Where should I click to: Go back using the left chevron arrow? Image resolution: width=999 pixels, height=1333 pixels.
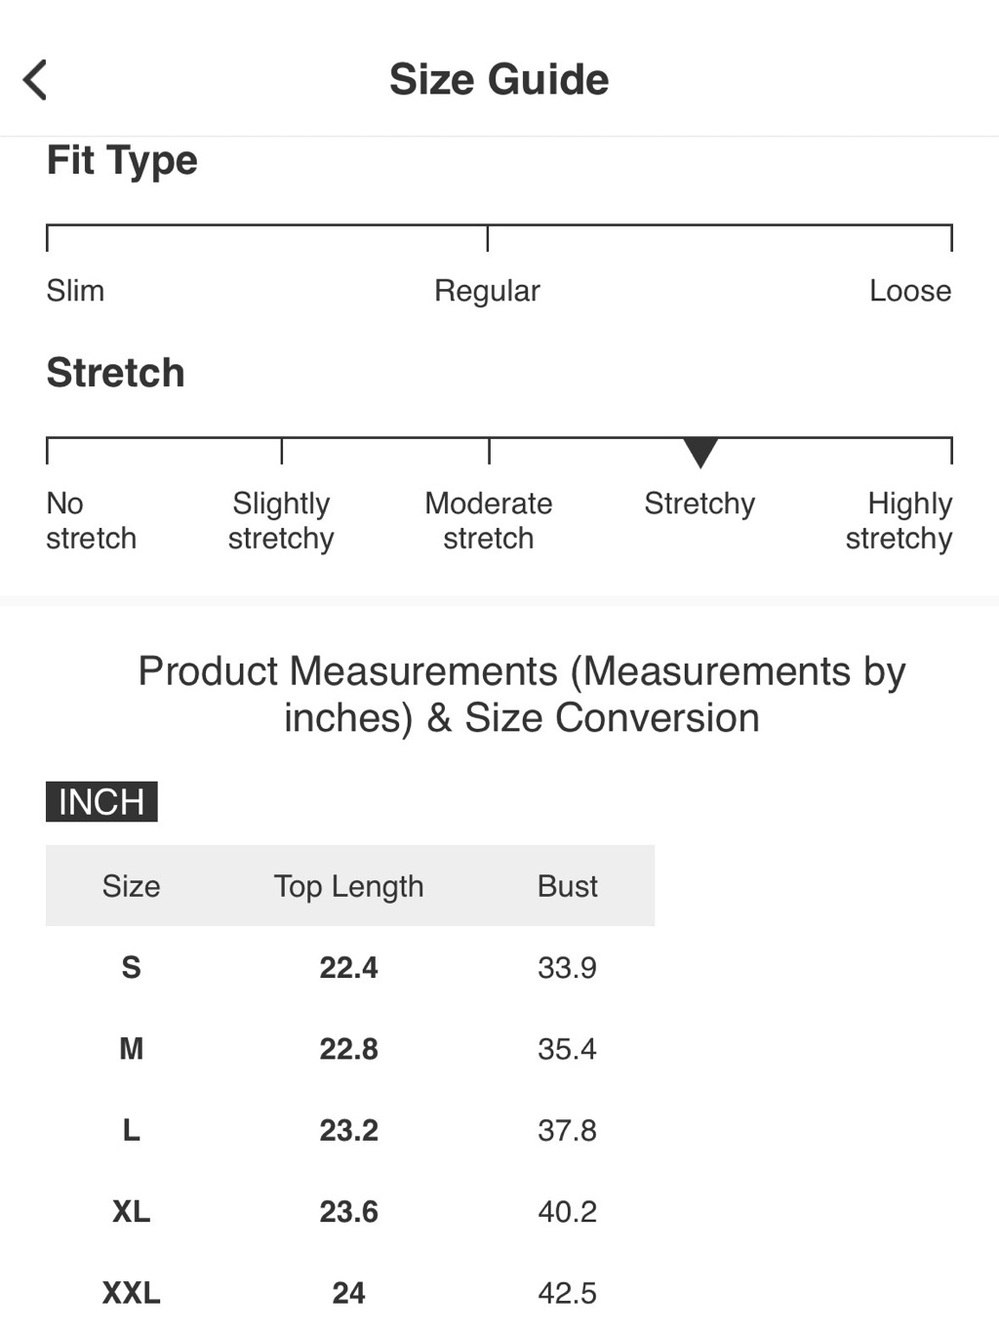(x=35, y=80)
